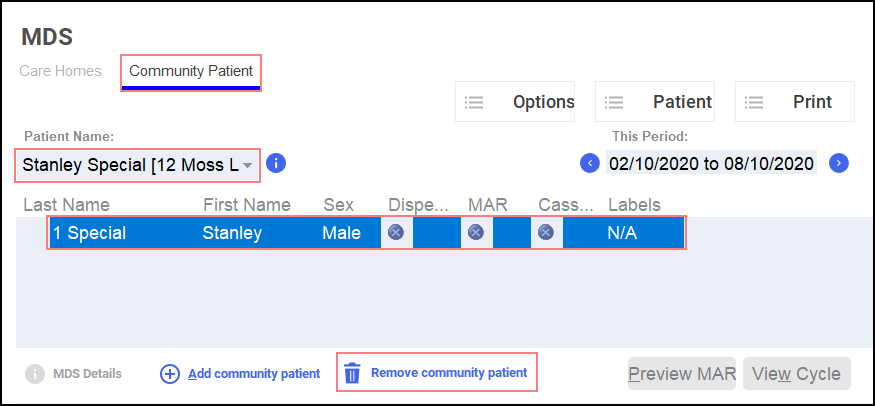Viewport: 875px width, 406px height.
Task: Click the MDS Details info icon
Action: click(x=35, y=374)
